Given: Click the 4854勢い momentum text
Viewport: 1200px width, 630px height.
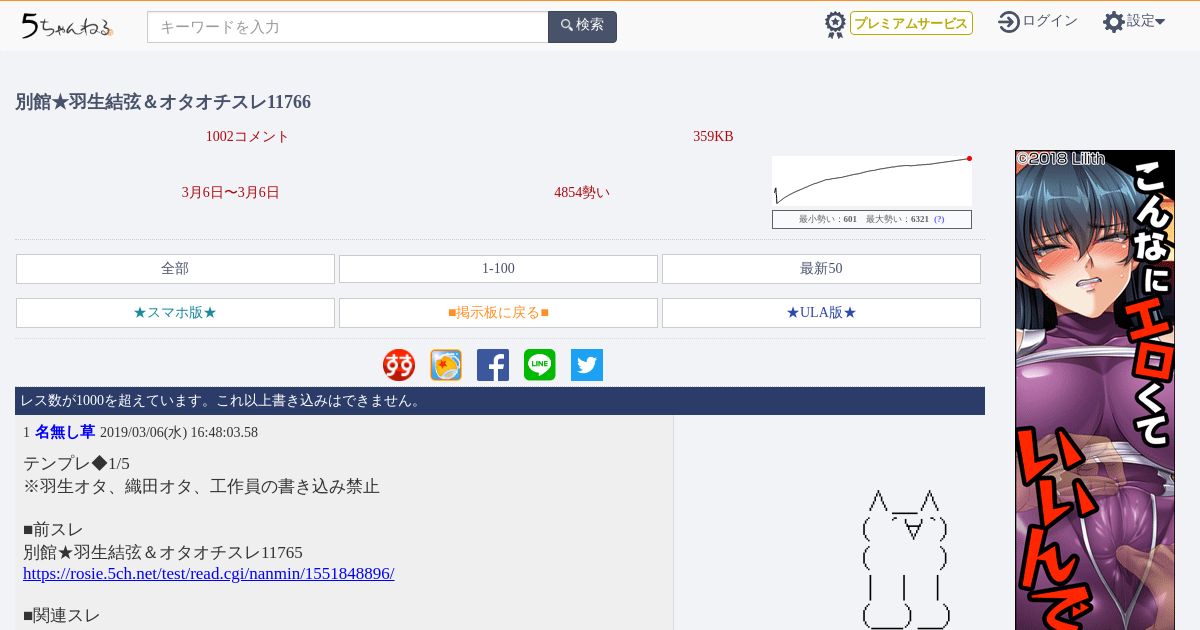Looking at the screenshot, I should 582,193.
